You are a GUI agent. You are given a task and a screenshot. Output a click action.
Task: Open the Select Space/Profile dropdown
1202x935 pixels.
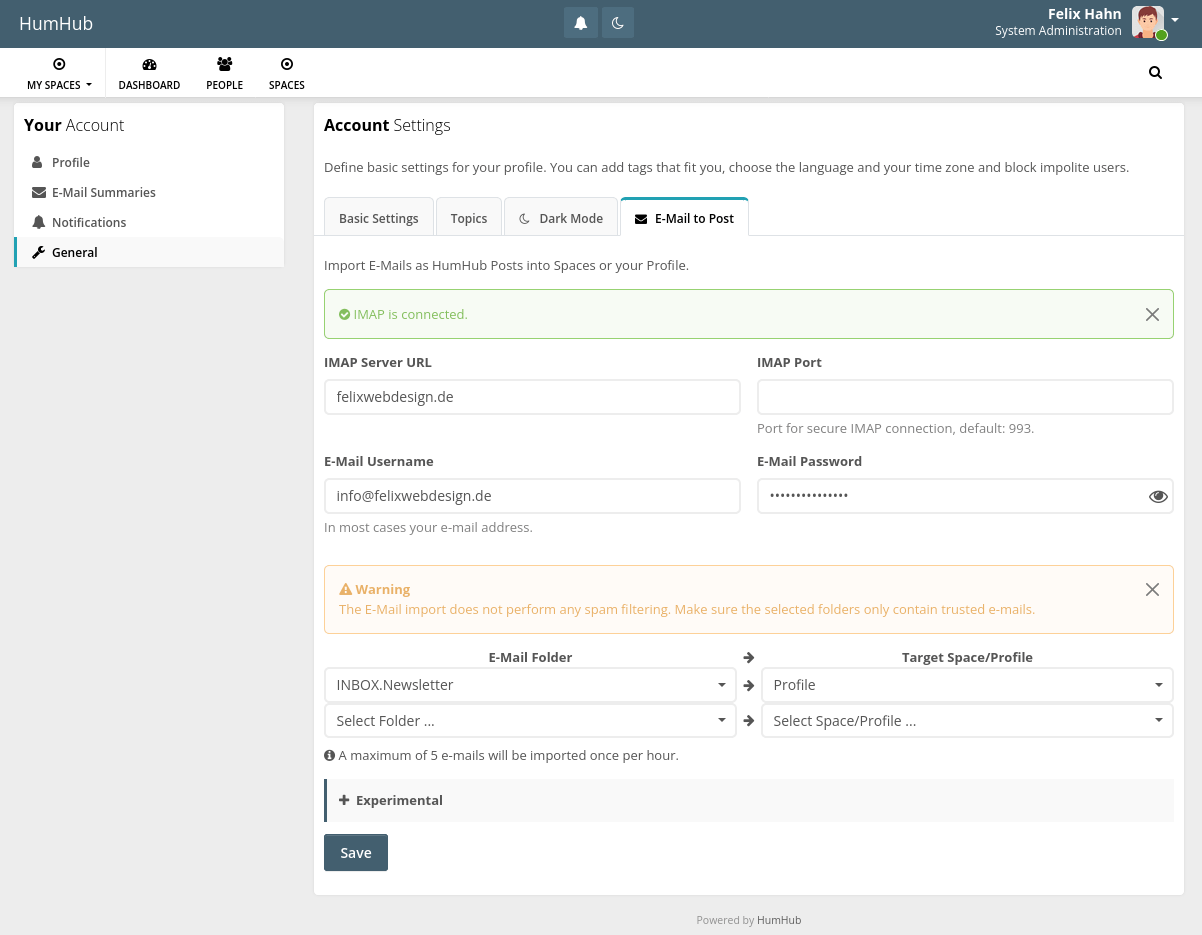(966, 721)
